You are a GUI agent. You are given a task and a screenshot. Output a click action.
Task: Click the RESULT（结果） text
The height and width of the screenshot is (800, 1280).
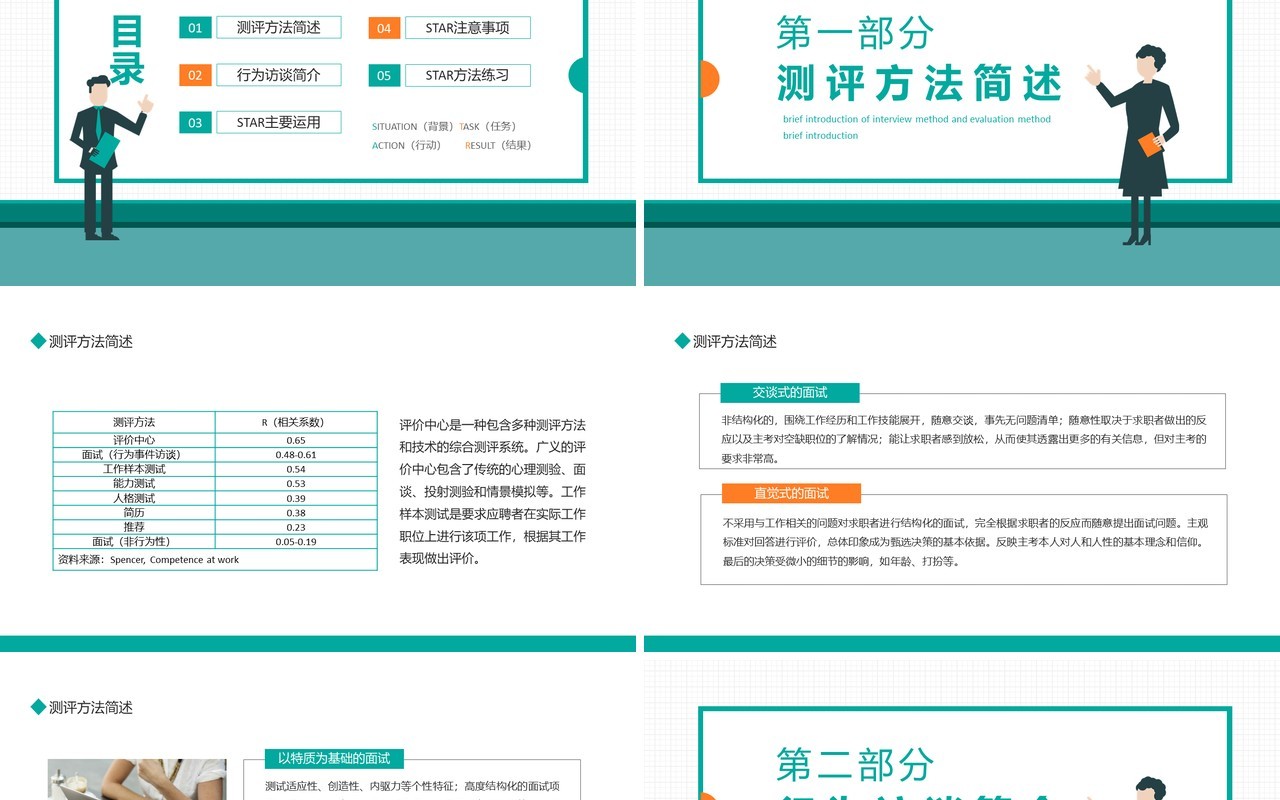click(x=498, y=145)
